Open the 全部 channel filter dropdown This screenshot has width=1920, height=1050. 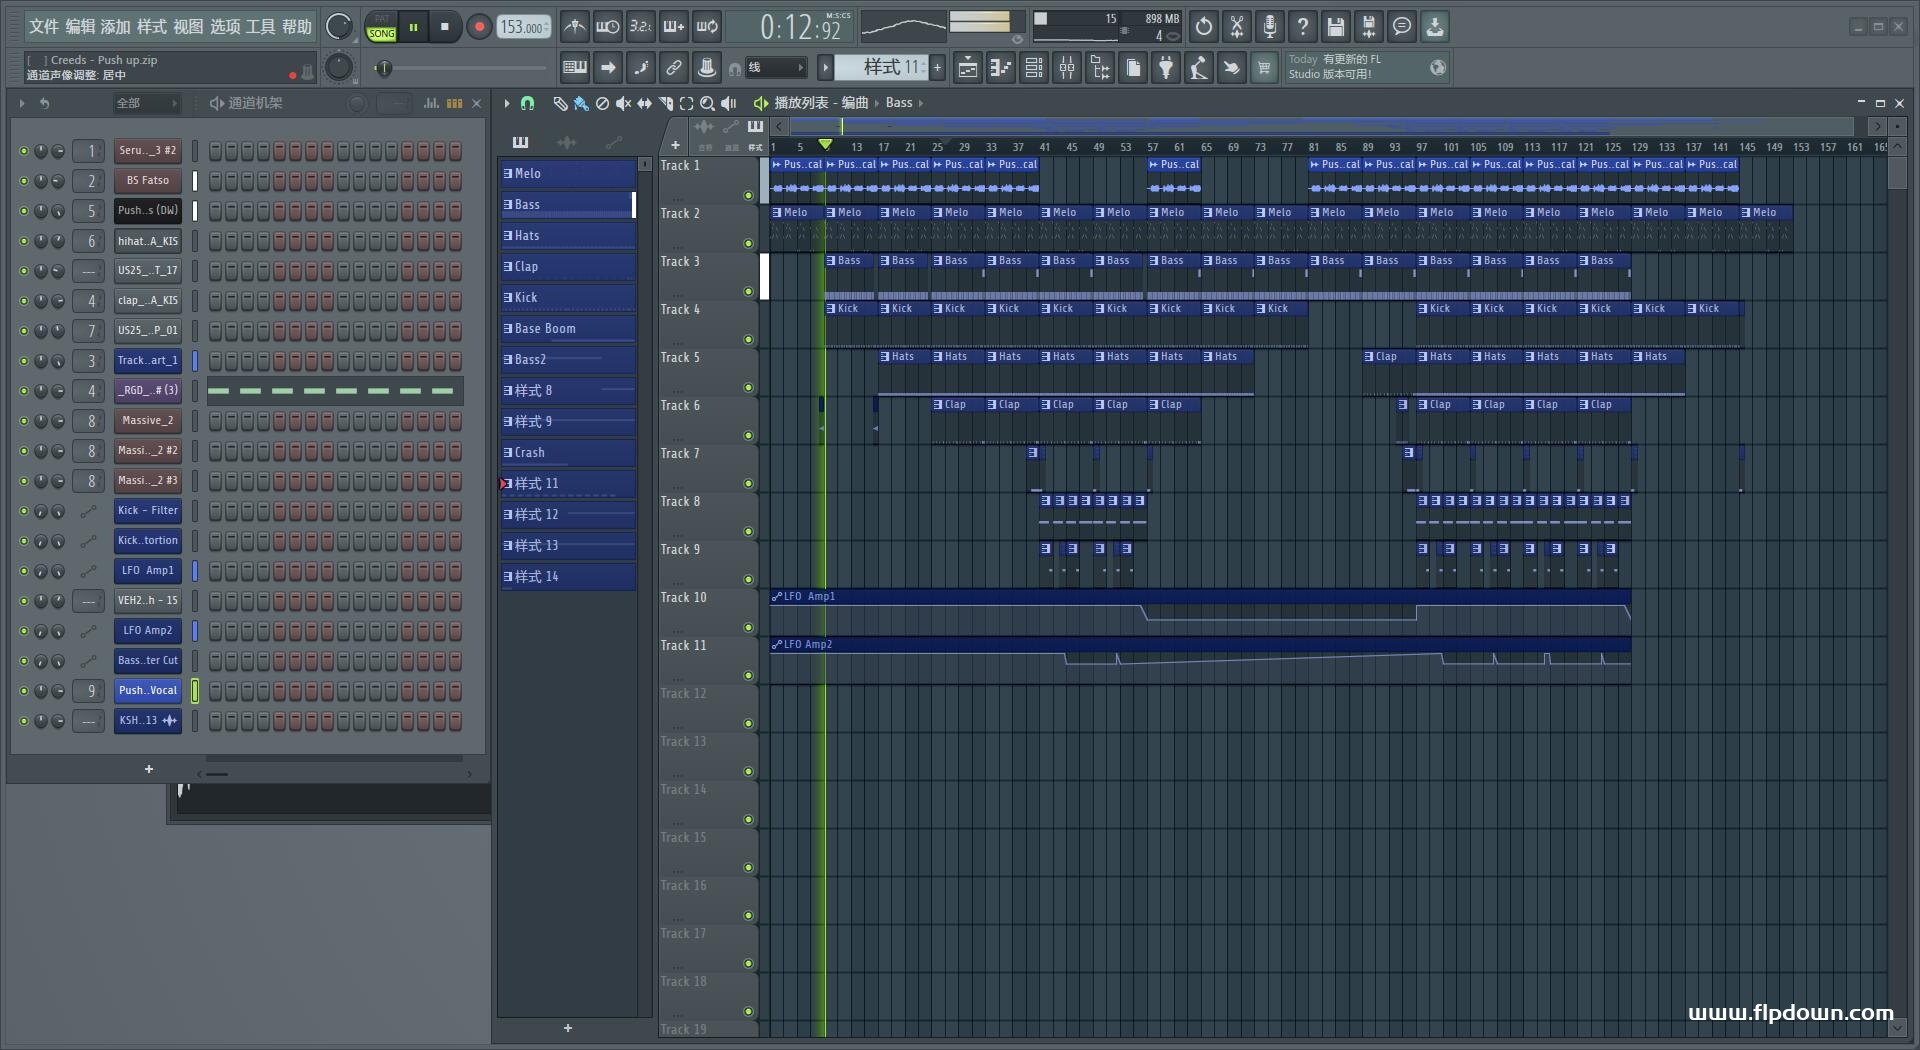[x=146, y=103]
